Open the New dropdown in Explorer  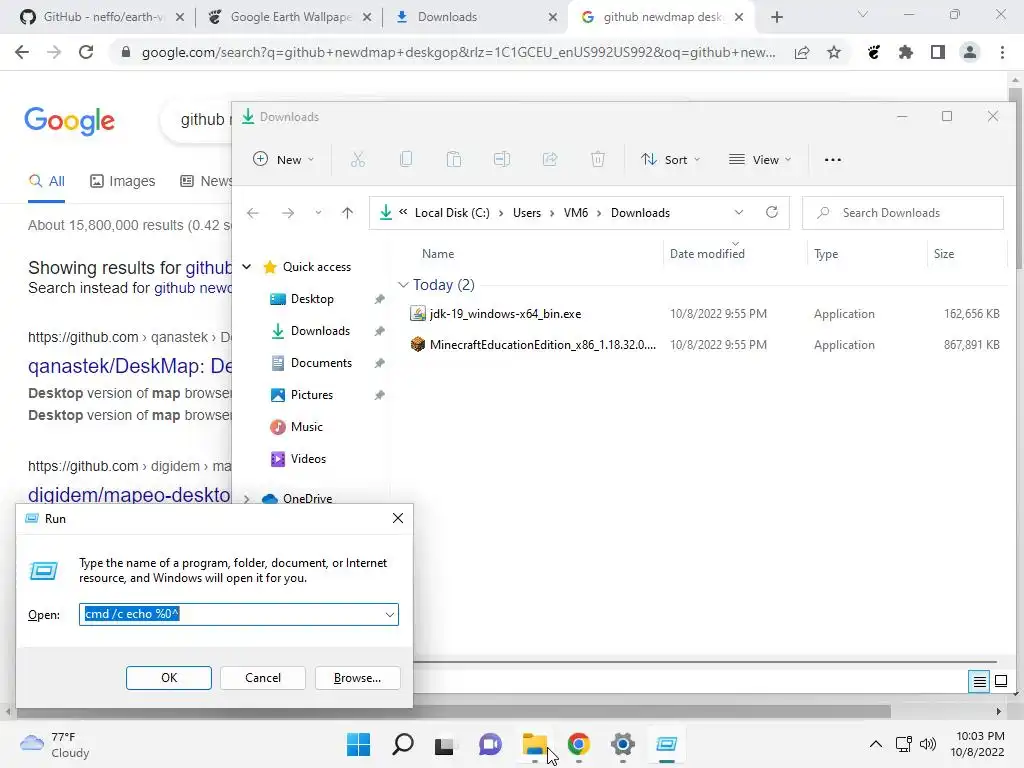(x=283, y=159)
